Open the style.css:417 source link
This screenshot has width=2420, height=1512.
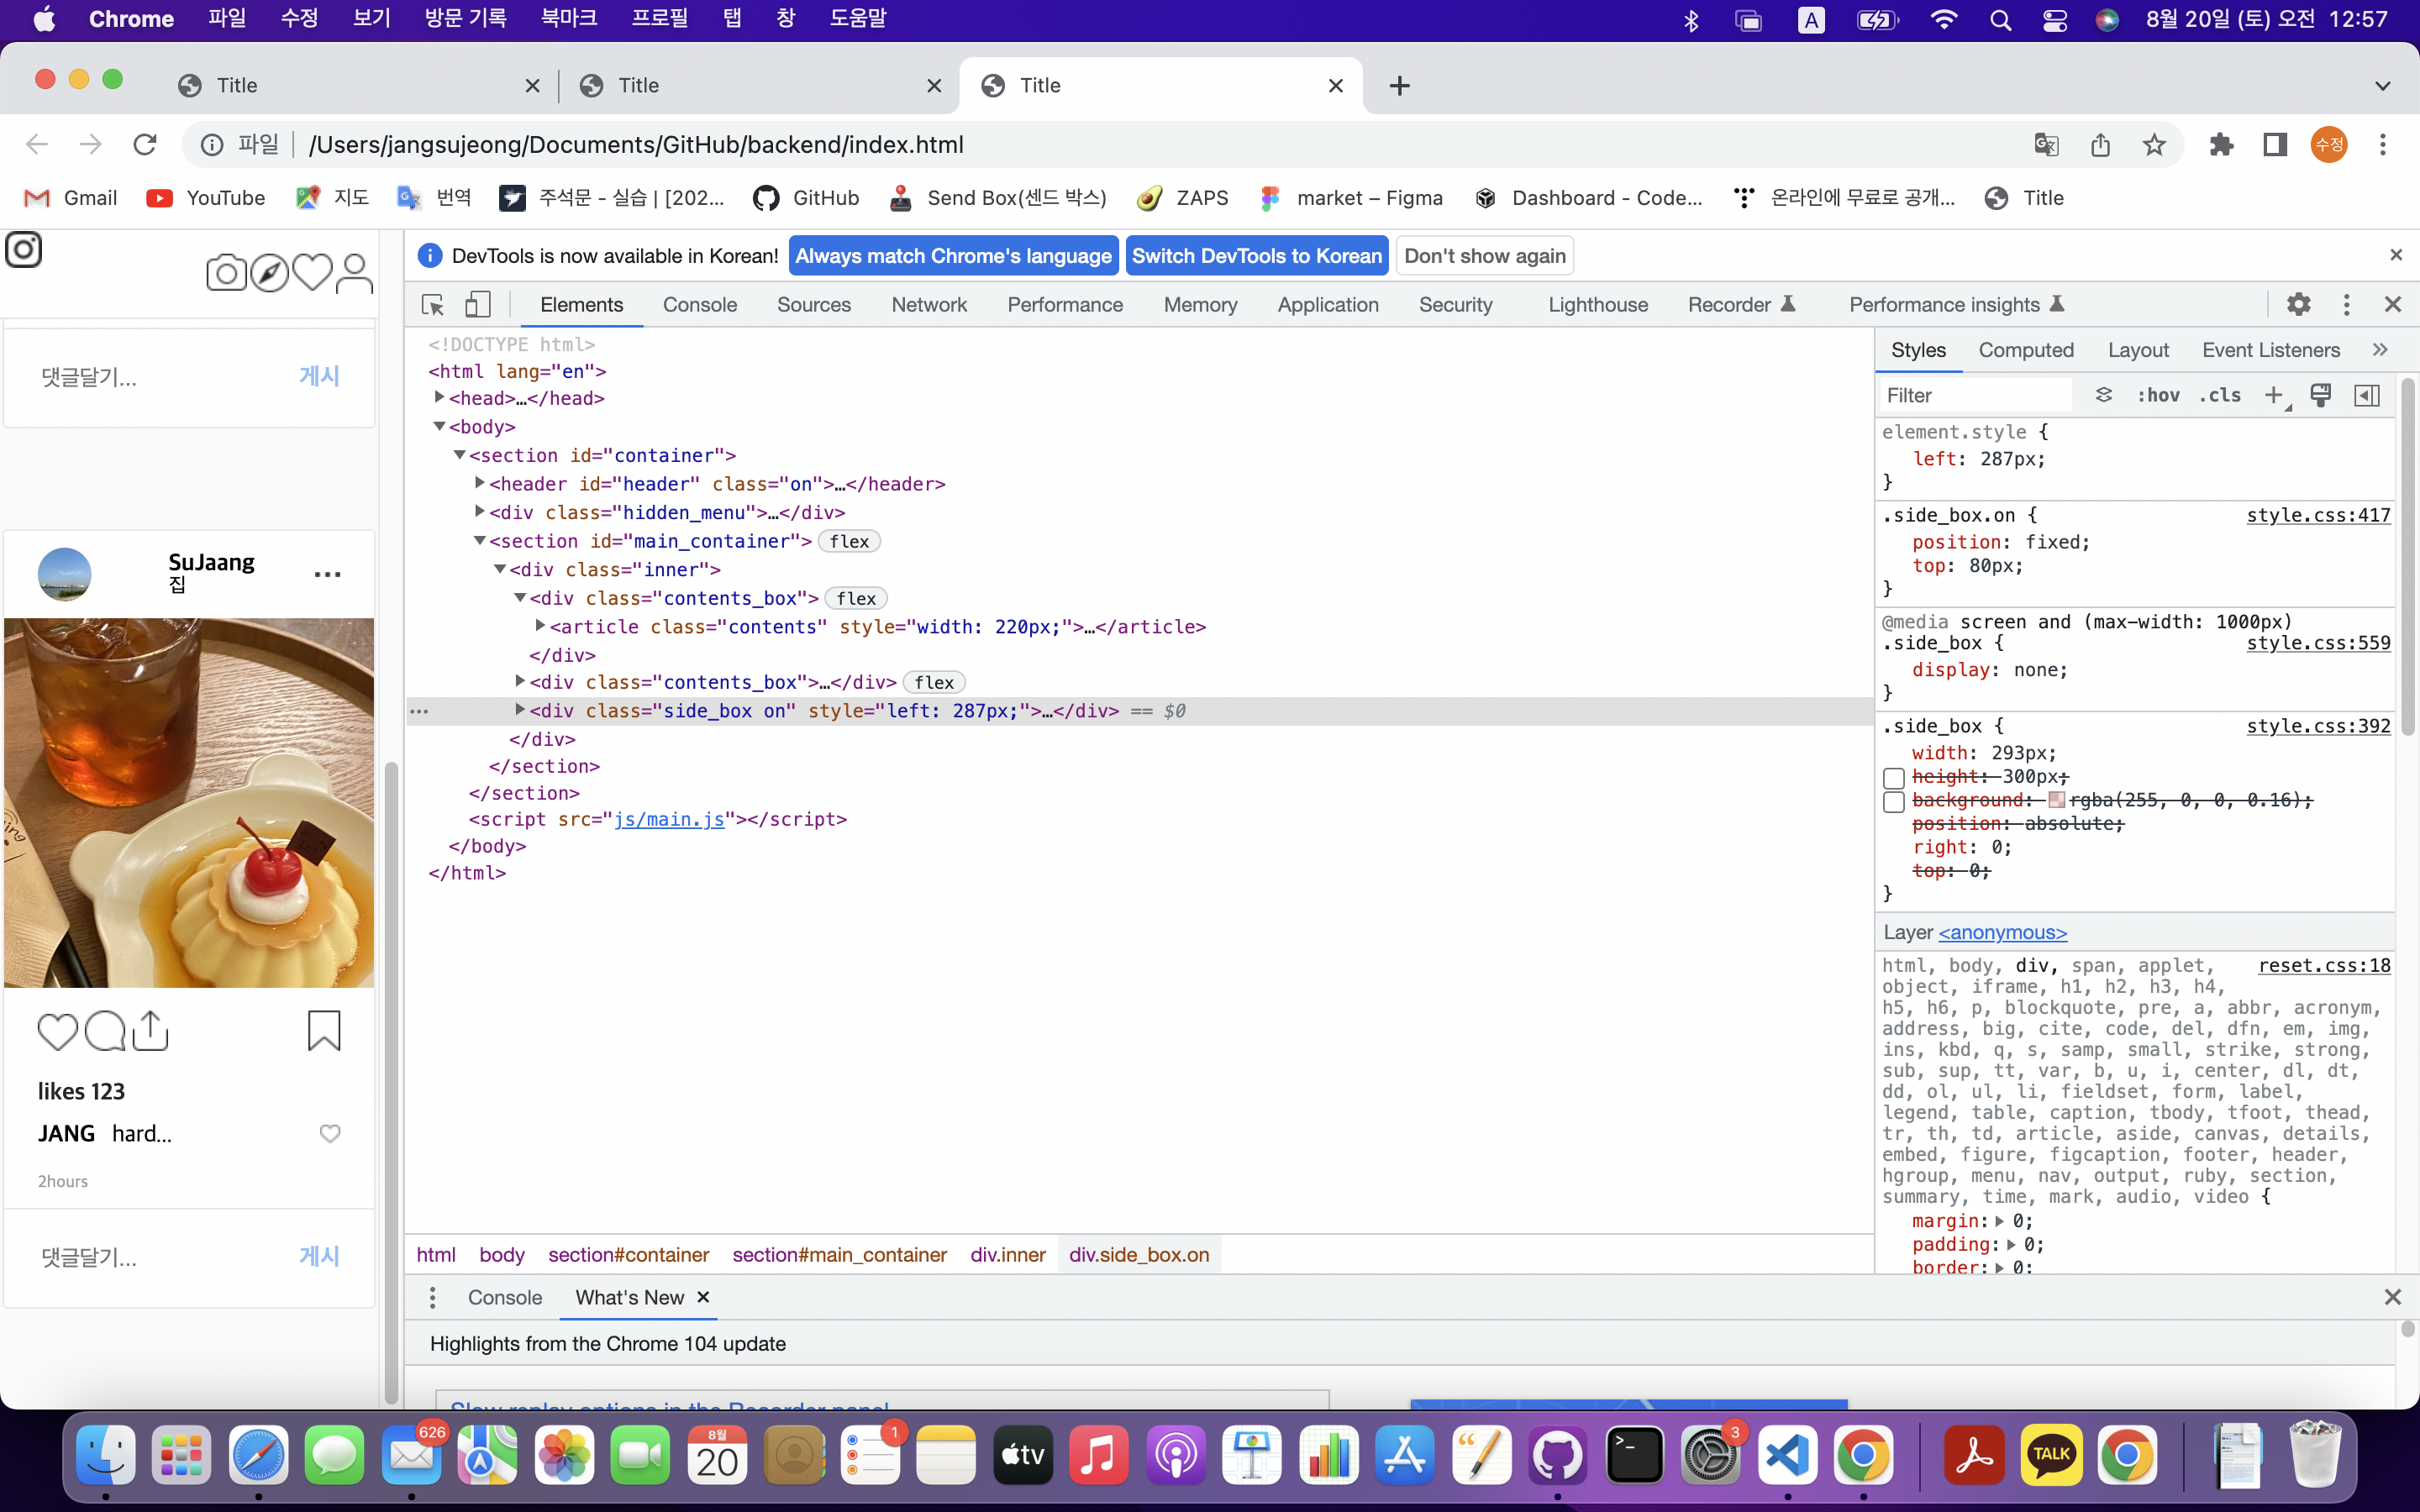[x=2318, y=515]
